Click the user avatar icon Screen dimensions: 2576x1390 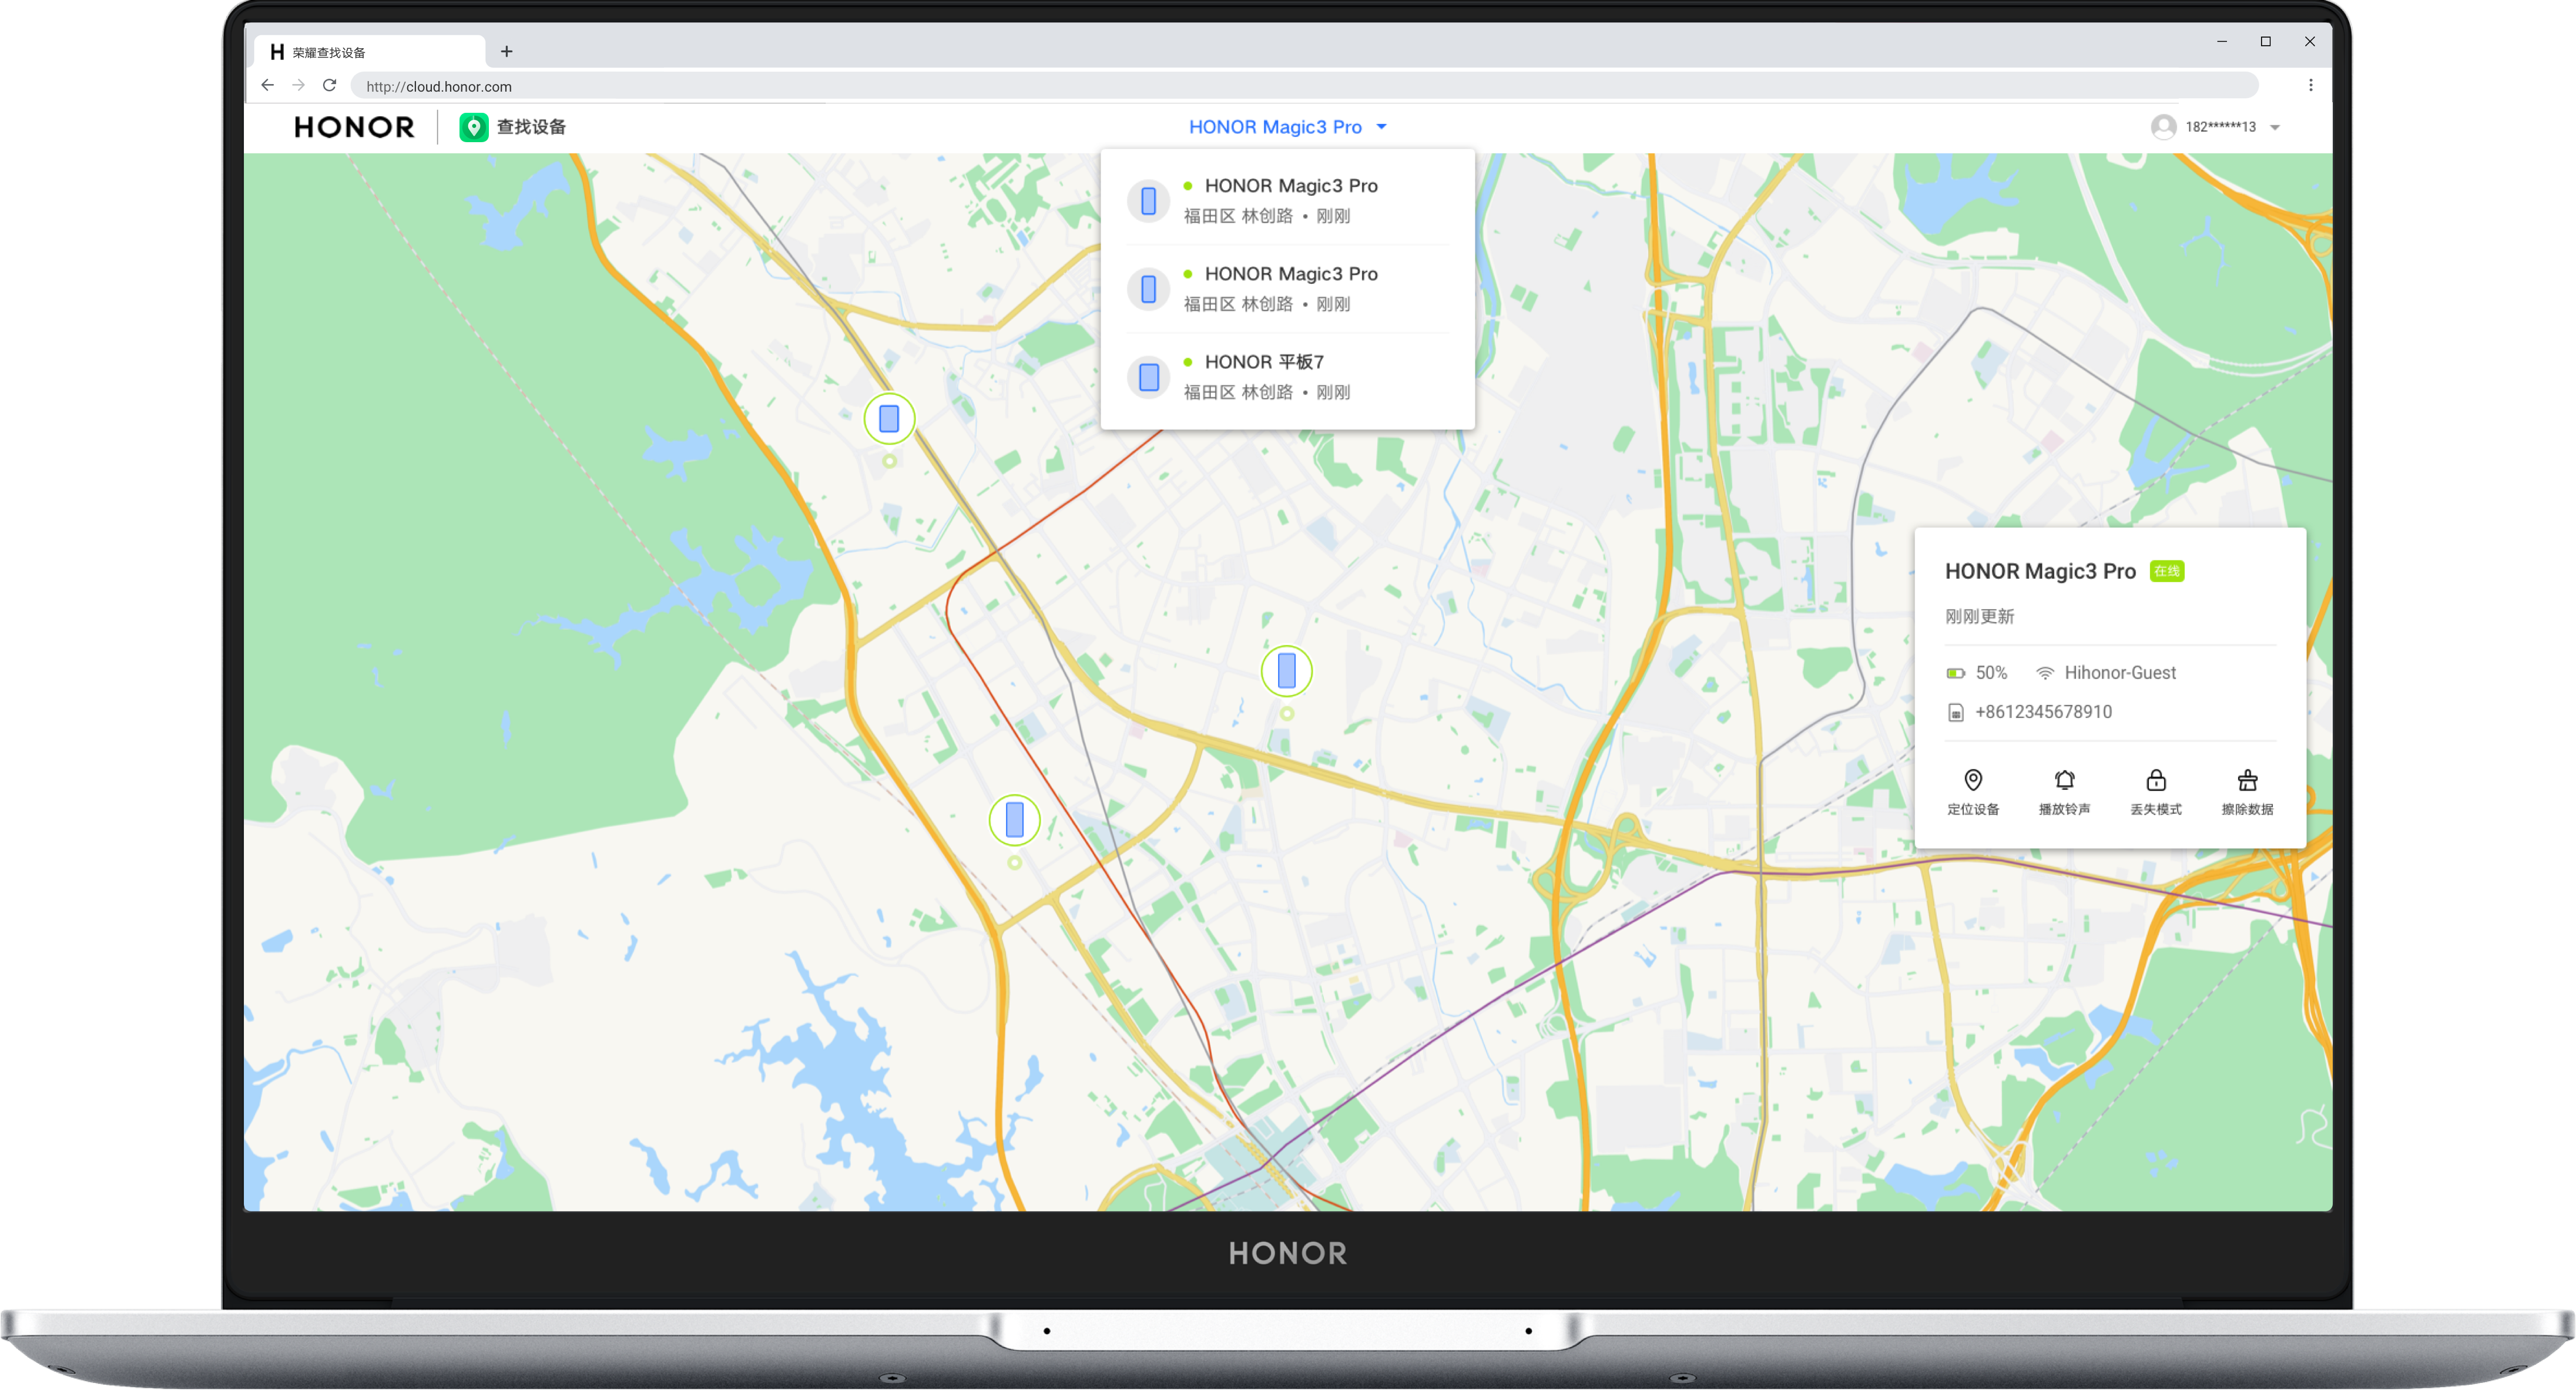click(2163, 127)
